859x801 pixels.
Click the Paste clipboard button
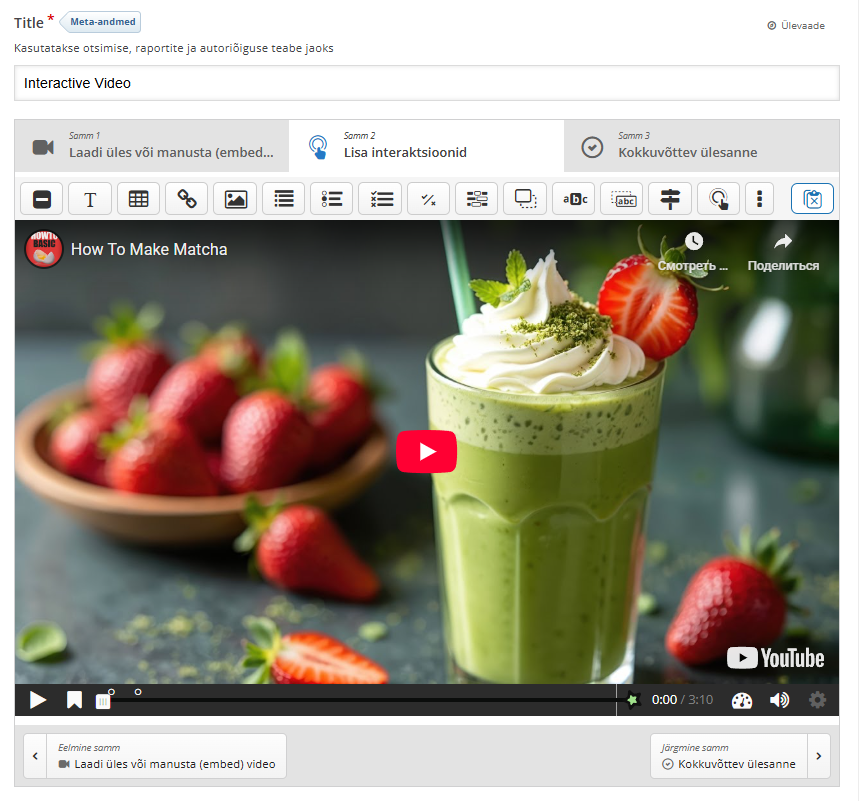(812, 199)
